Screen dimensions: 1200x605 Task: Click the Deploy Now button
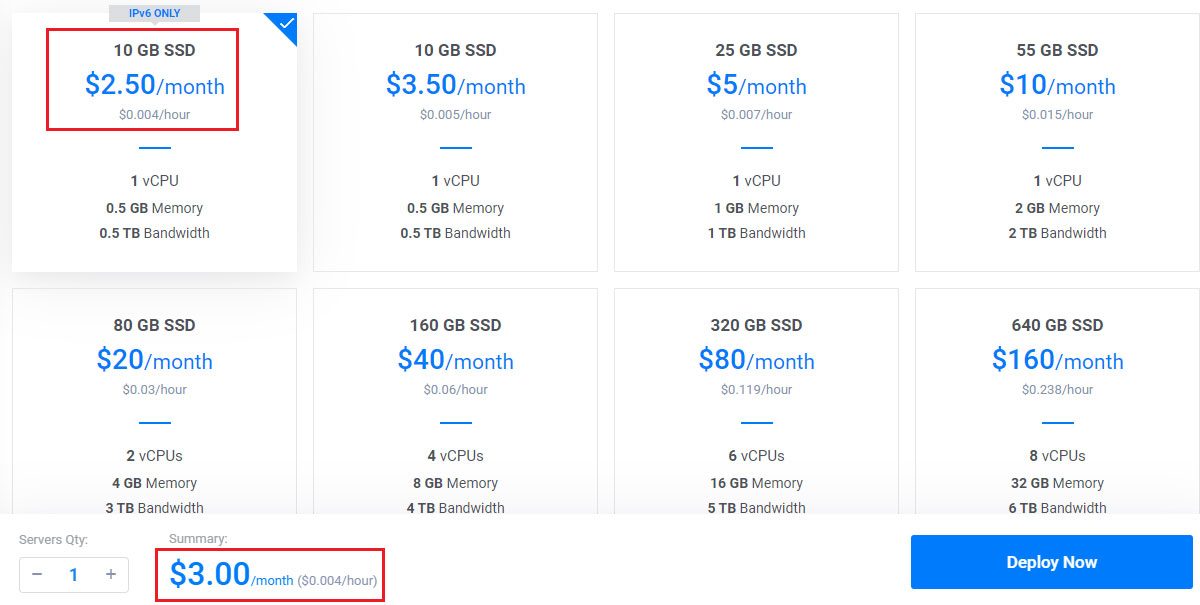[1052, 562]
